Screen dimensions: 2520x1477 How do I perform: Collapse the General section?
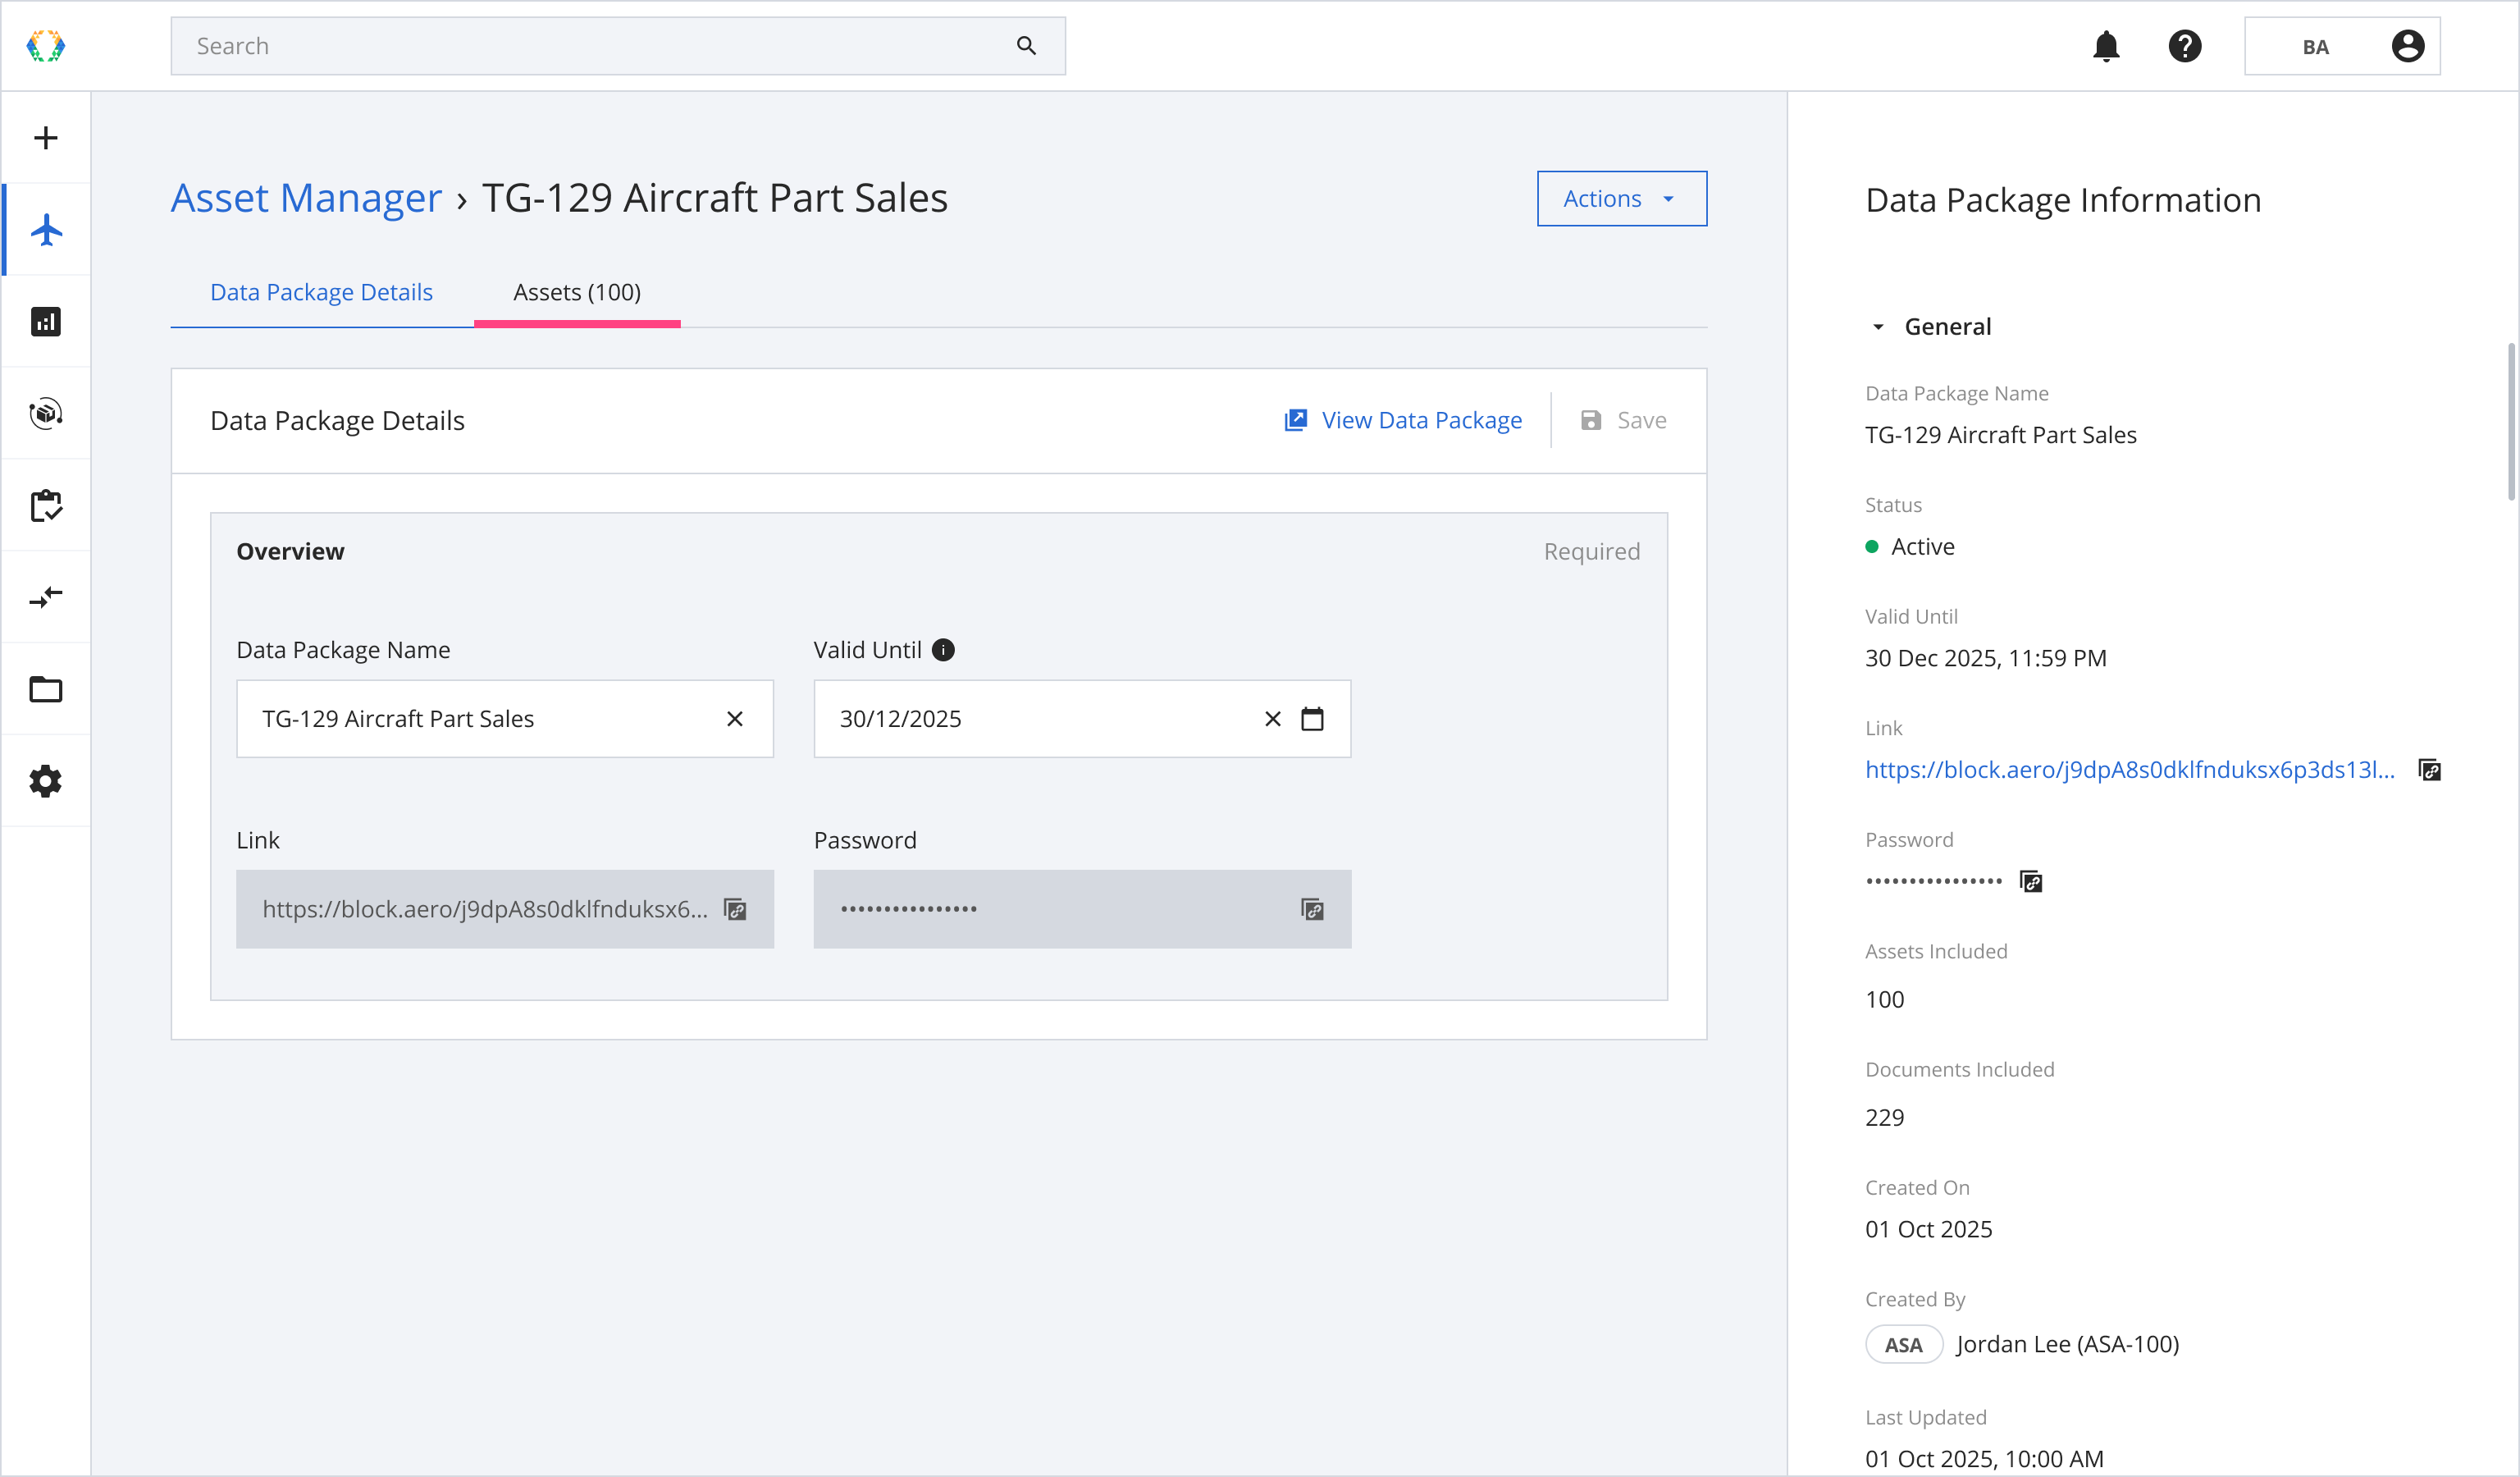(x=1878, y=327)
